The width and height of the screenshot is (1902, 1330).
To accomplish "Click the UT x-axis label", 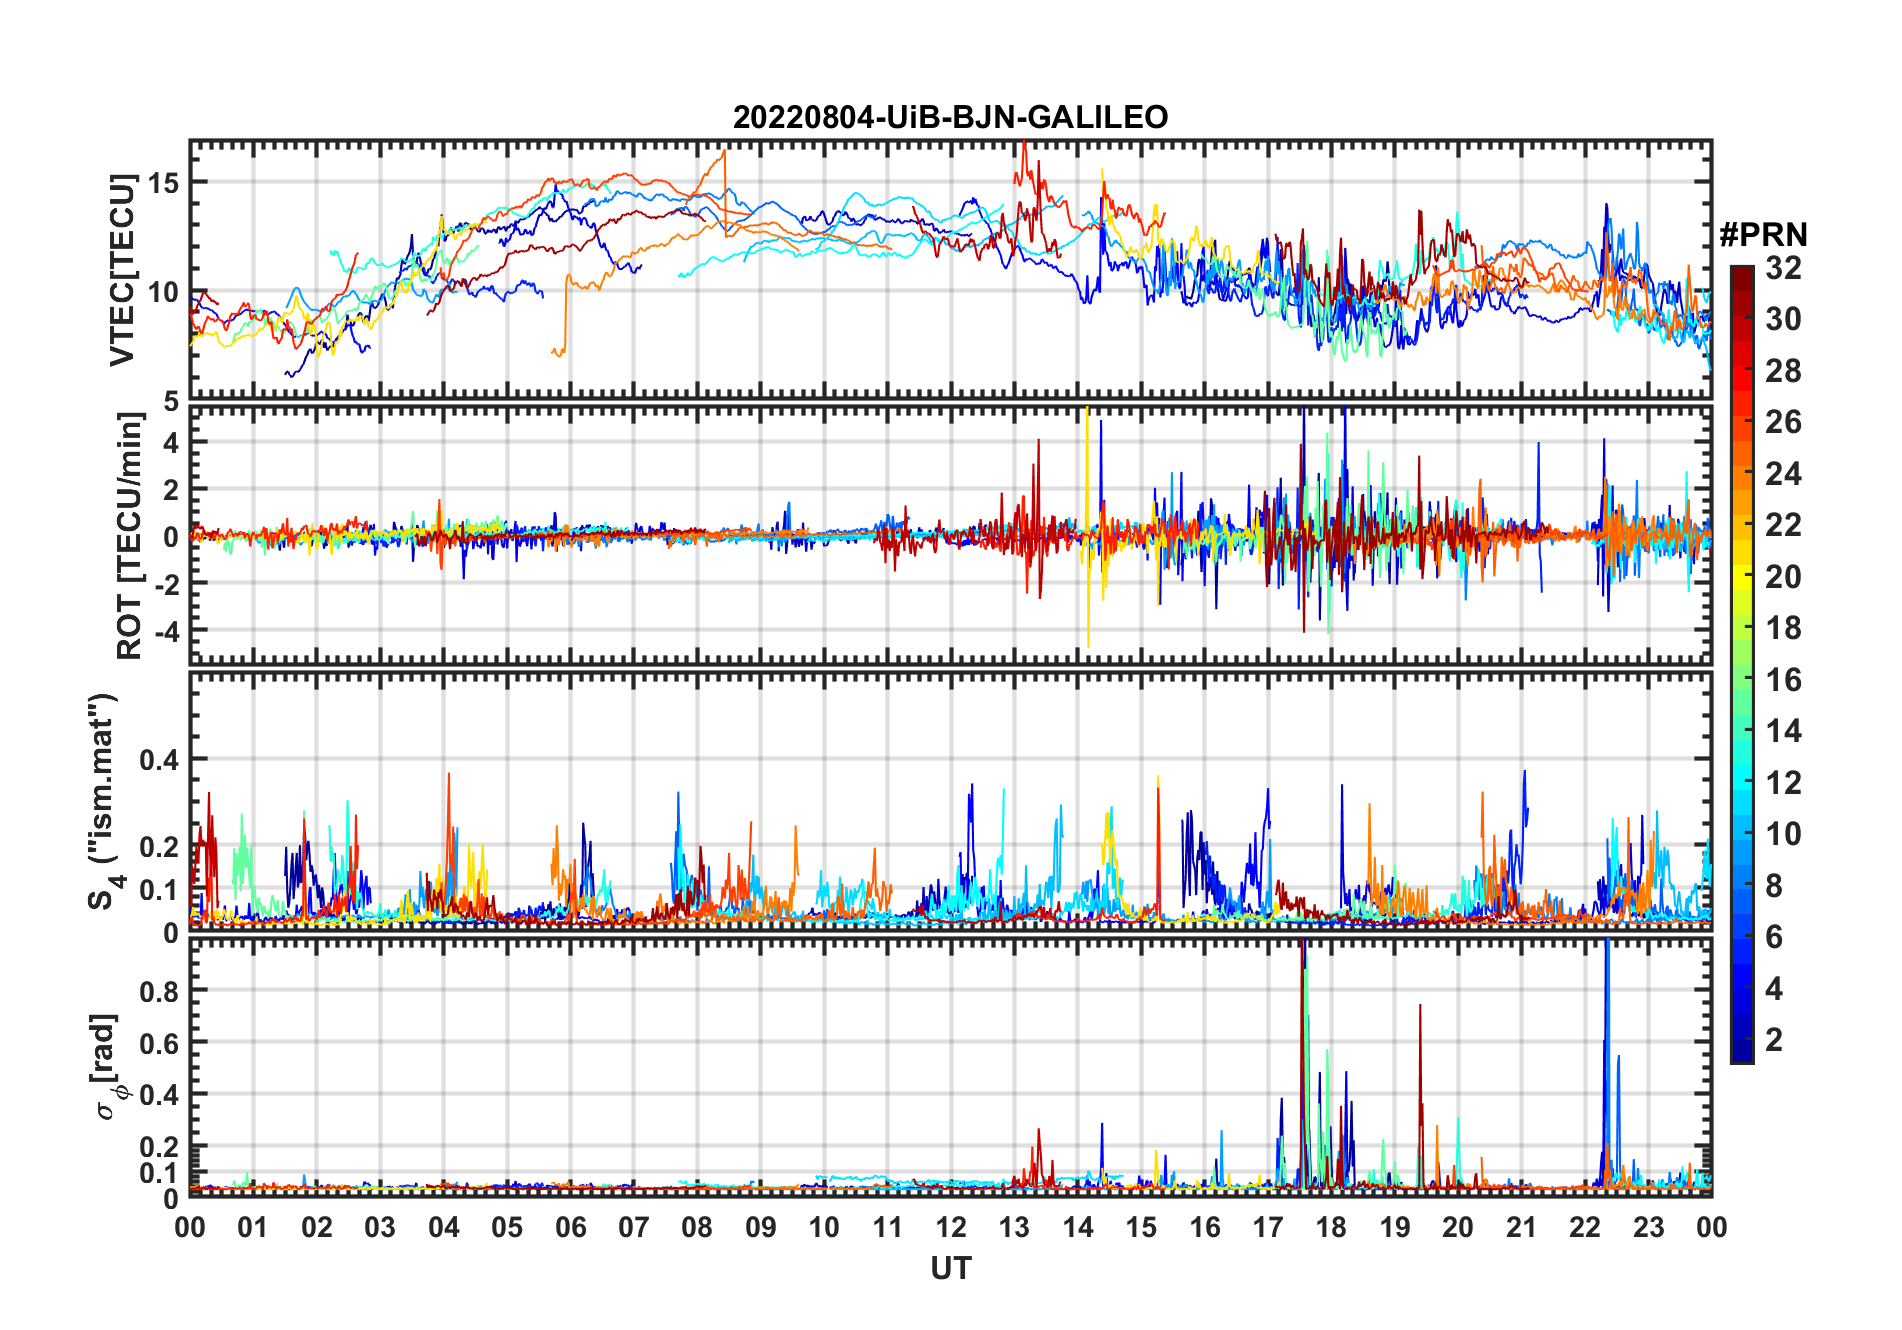I will [x=951, y=1268].
